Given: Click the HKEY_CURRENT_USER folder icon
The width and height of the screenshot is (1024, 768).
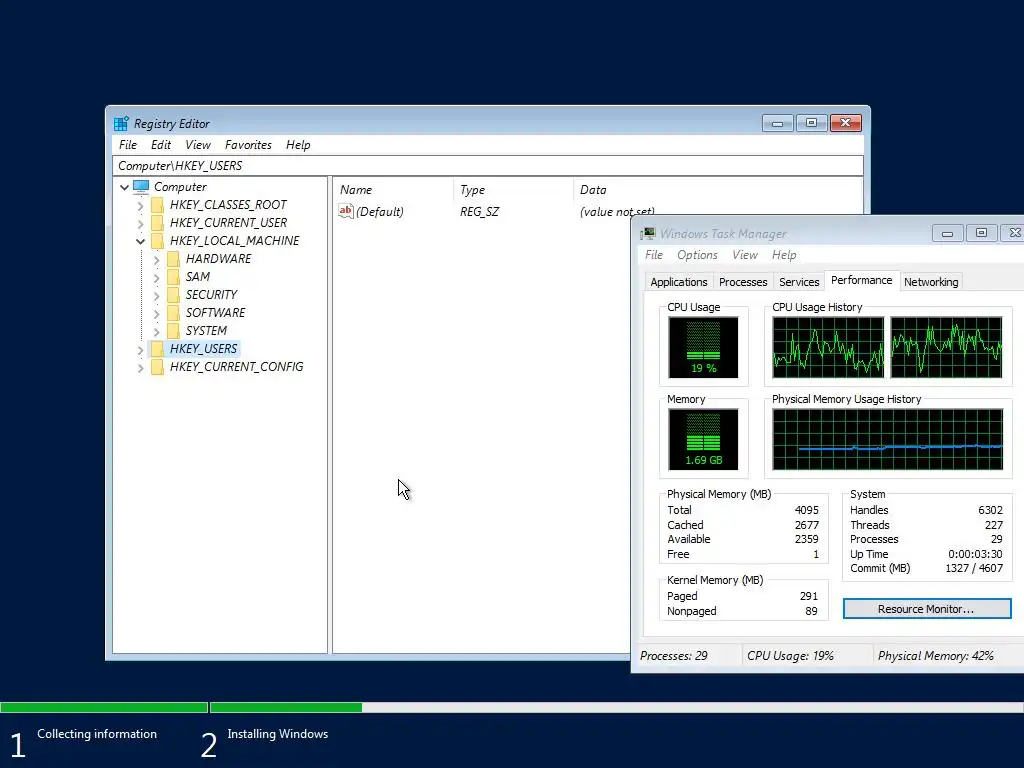Looking at the screenshot, I should (157, 223).
